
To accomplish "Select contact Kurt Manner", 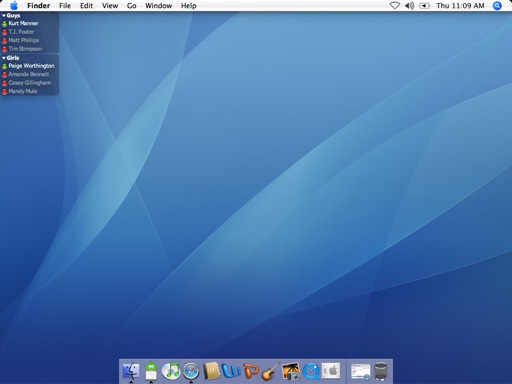I will pyautogui.click(x=23, y=23).
